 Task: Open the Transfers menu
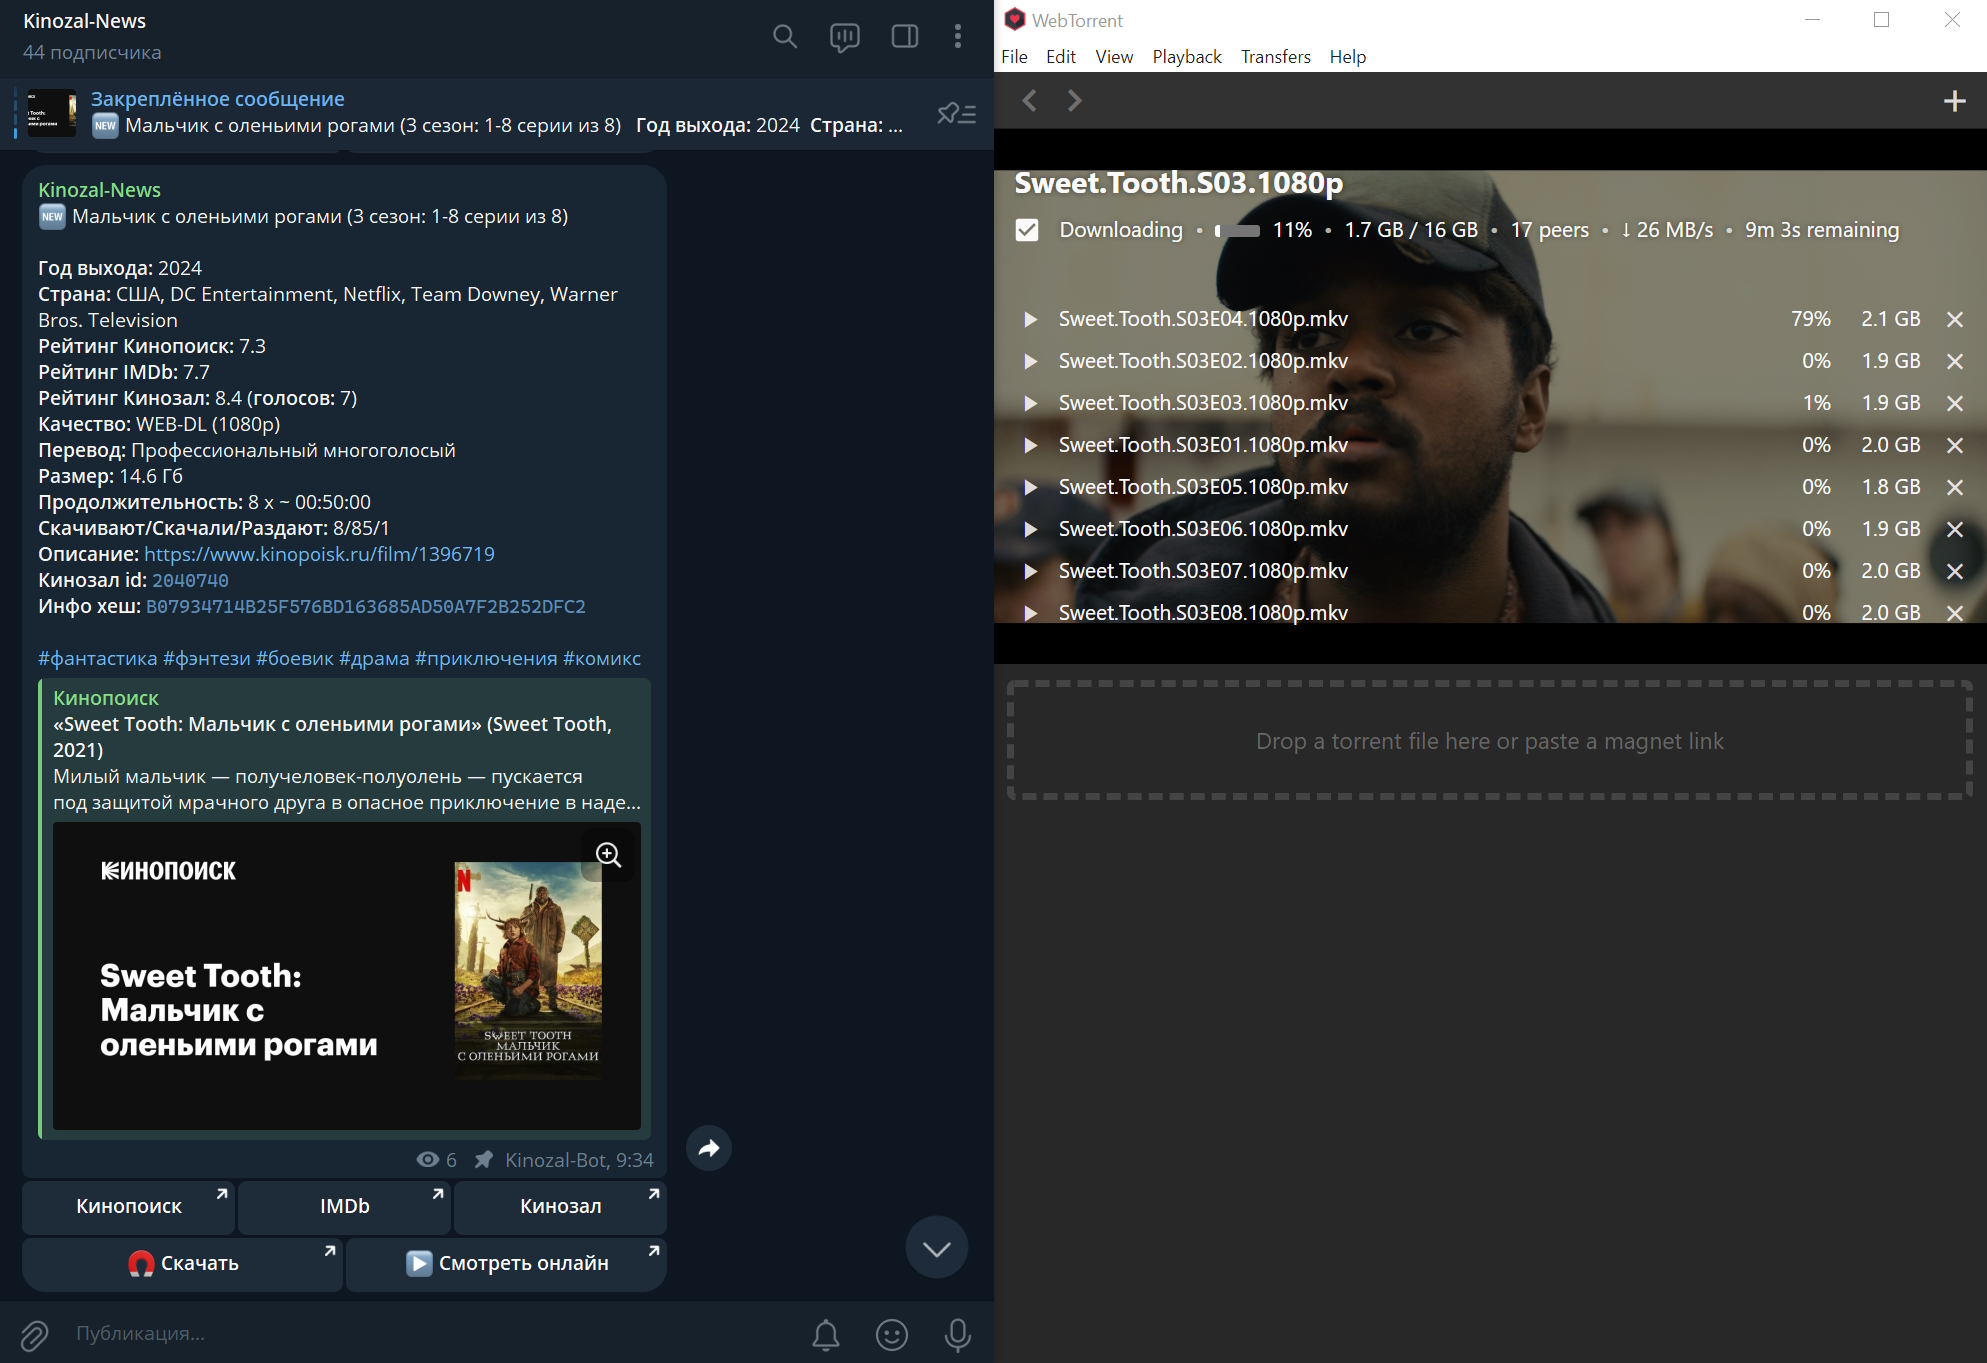1275,57
